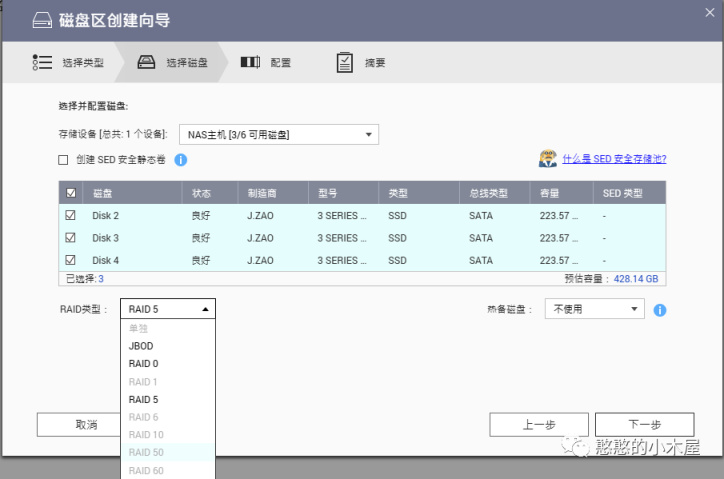Click the clipboard icon for Summary step
Image resolution: width=724 pixels, height=479 pixels.
(x=344, y=62)
